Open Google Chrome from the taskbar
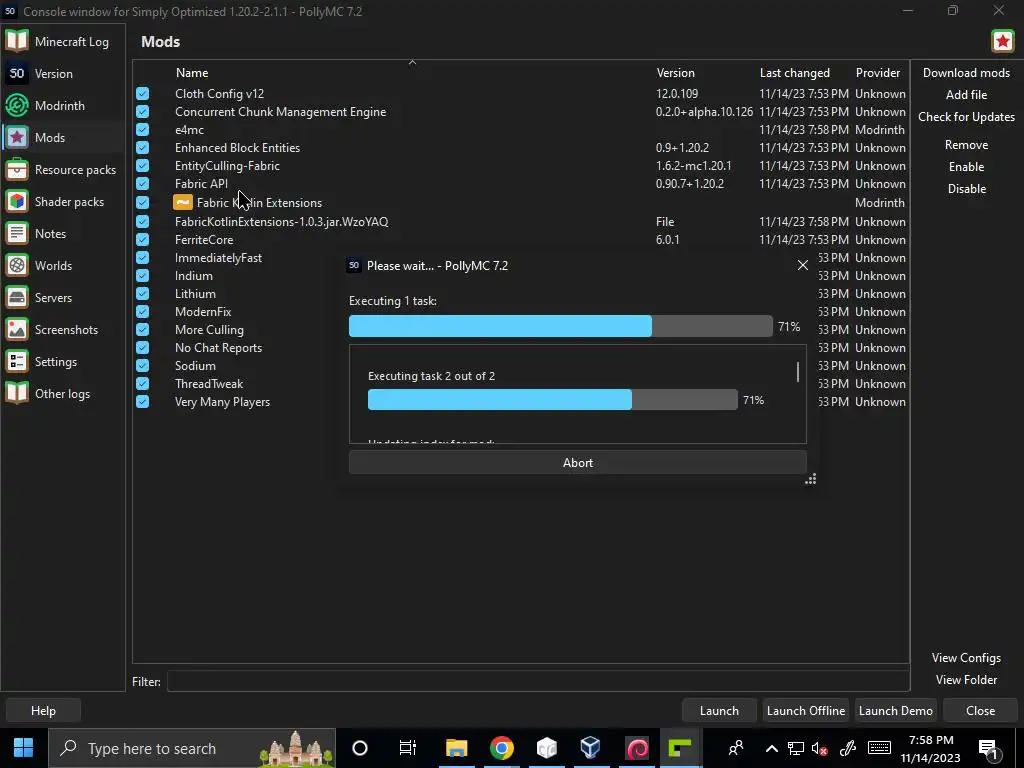The image size is (1024, 768). [x=502, y=748]
